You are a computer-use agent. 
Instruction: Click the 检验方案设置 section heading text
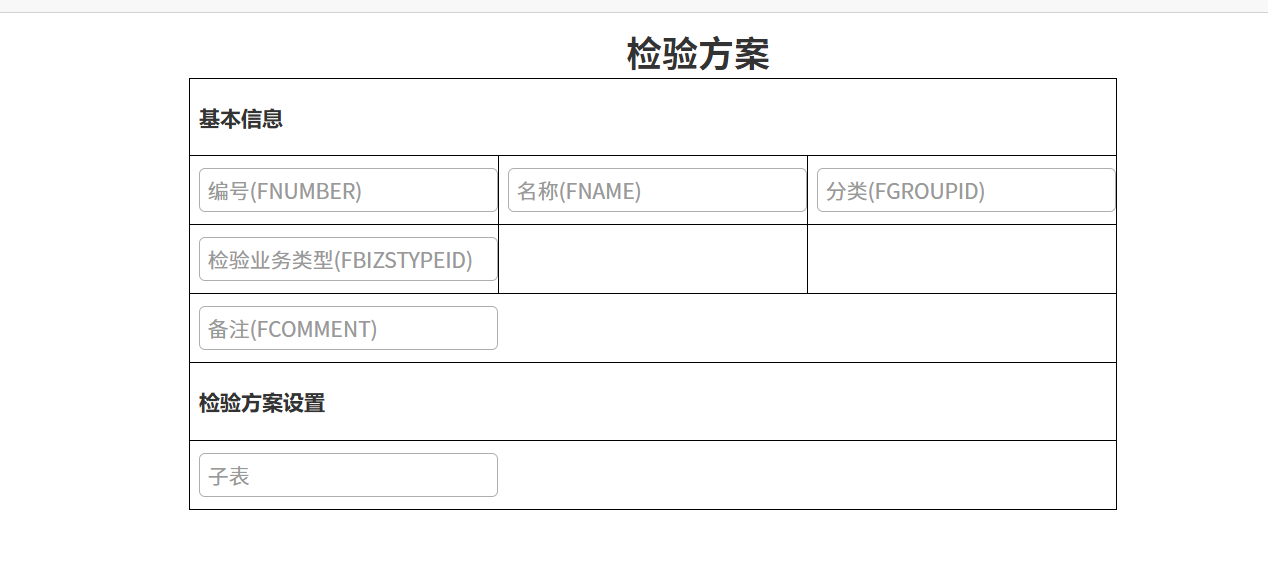pos(262,403)
